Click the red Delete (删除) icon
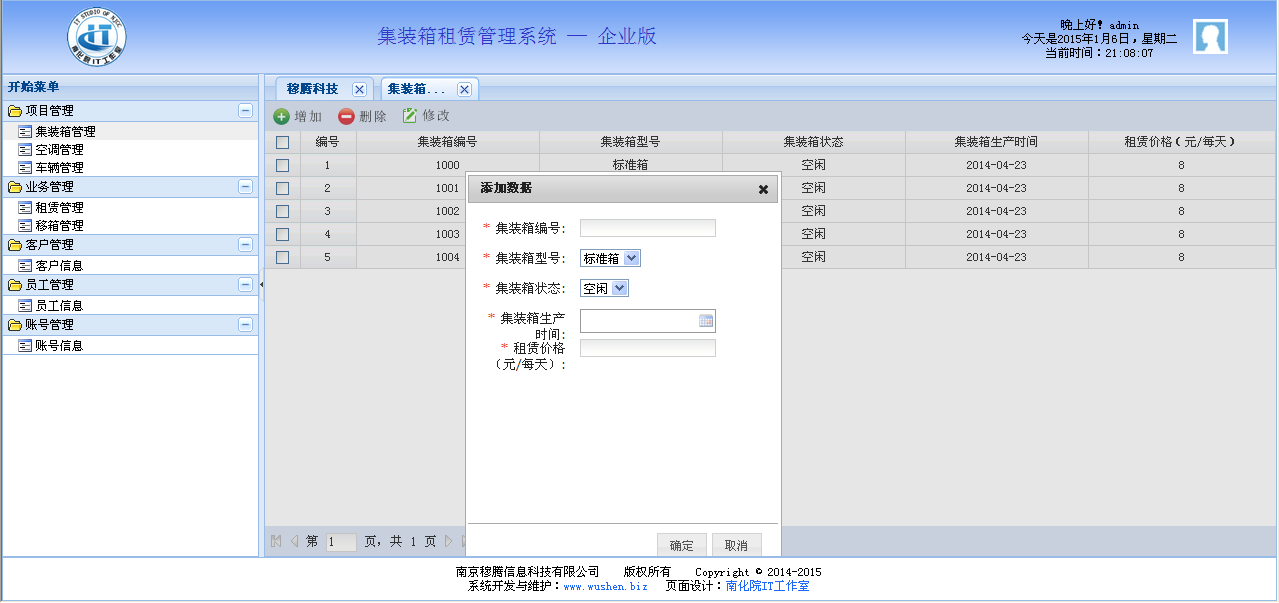 [x=346, y=116]
